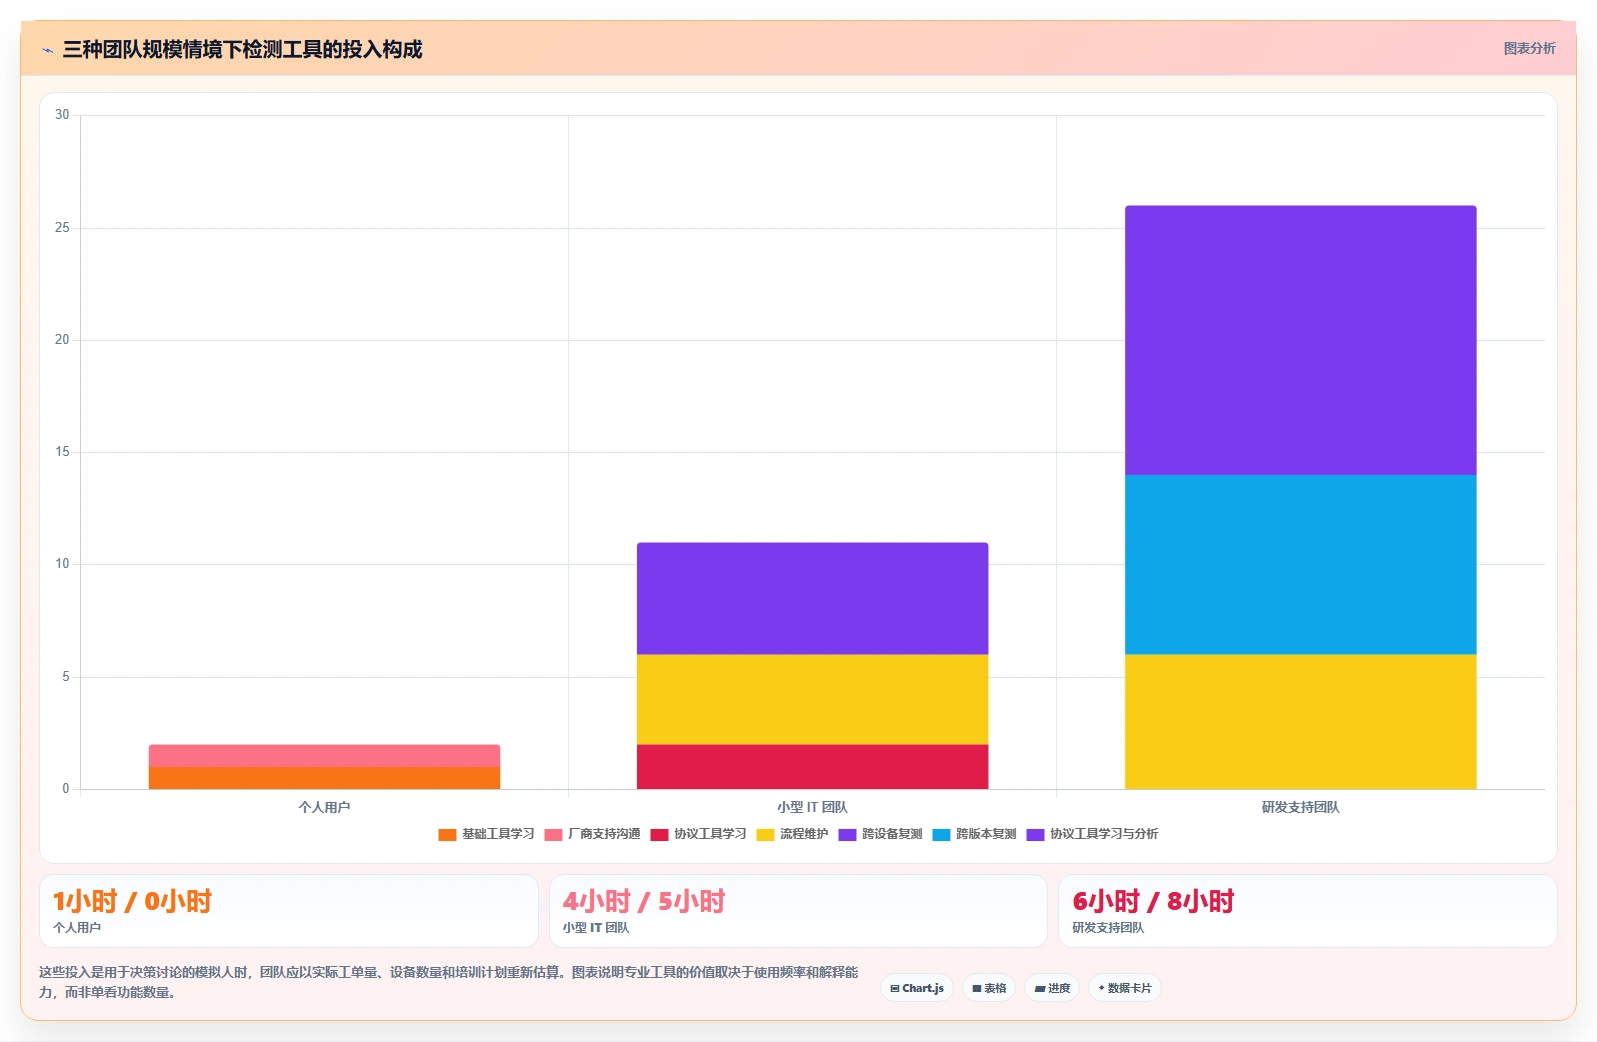The image size is (1597, 1042).
Task: Click the 1小时 / 0小时 stat value
Action: (x=132, y=901)
